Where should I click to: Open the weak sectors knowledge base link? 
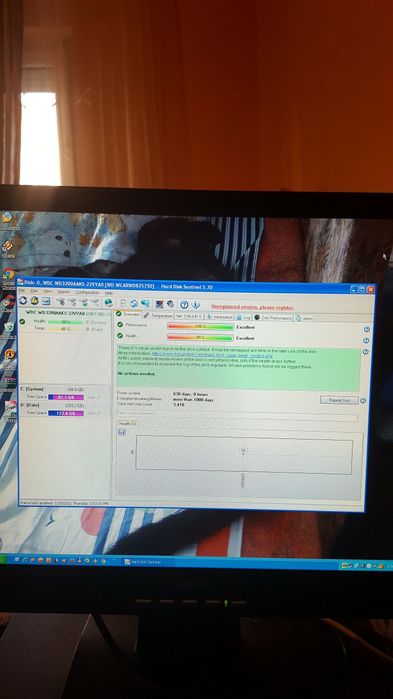[x=212, y=356]
